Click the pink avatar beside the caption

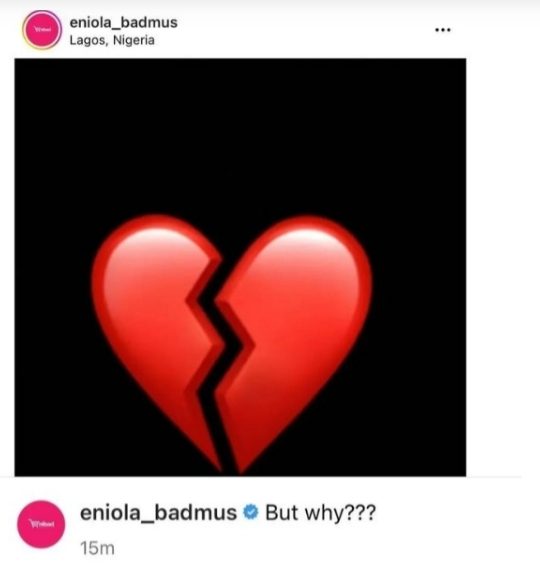click(41, 524)
